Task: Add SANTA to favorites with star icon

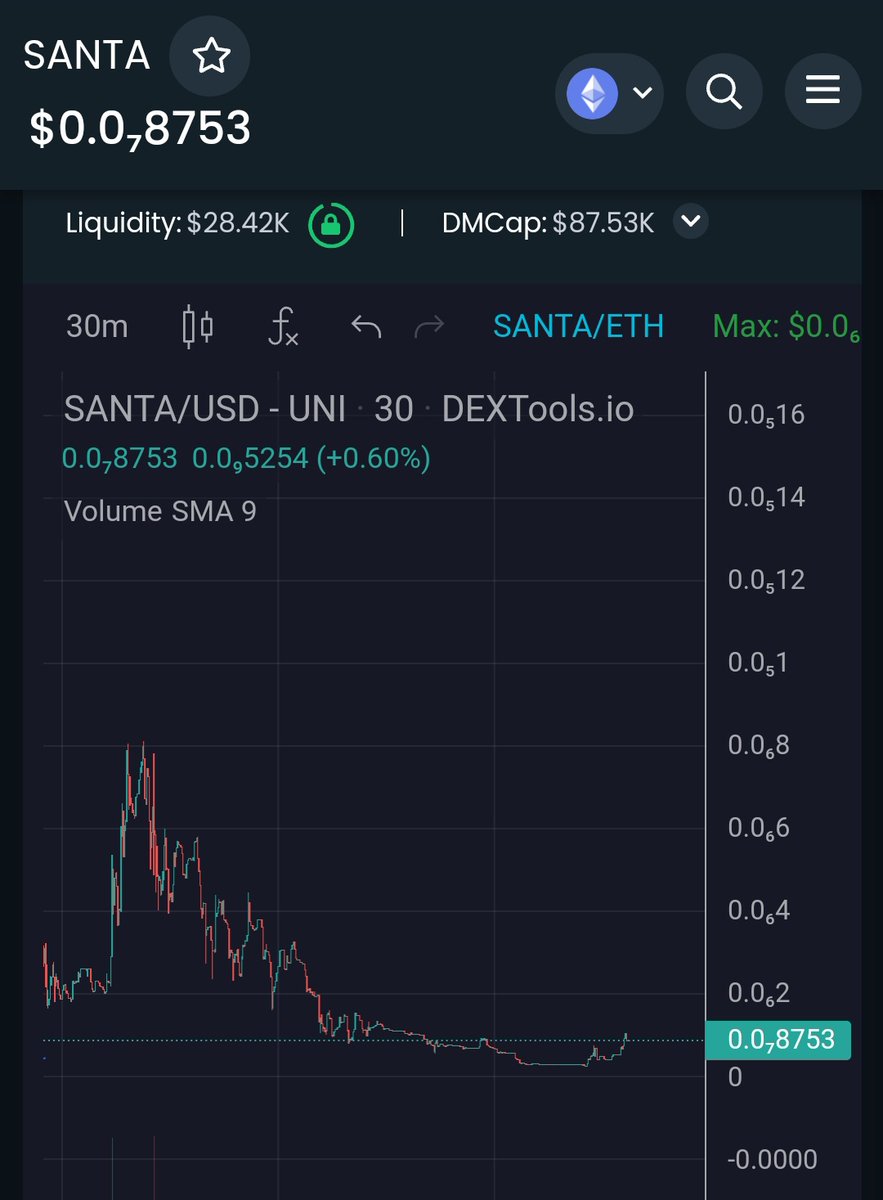Action: pos(210,57)
